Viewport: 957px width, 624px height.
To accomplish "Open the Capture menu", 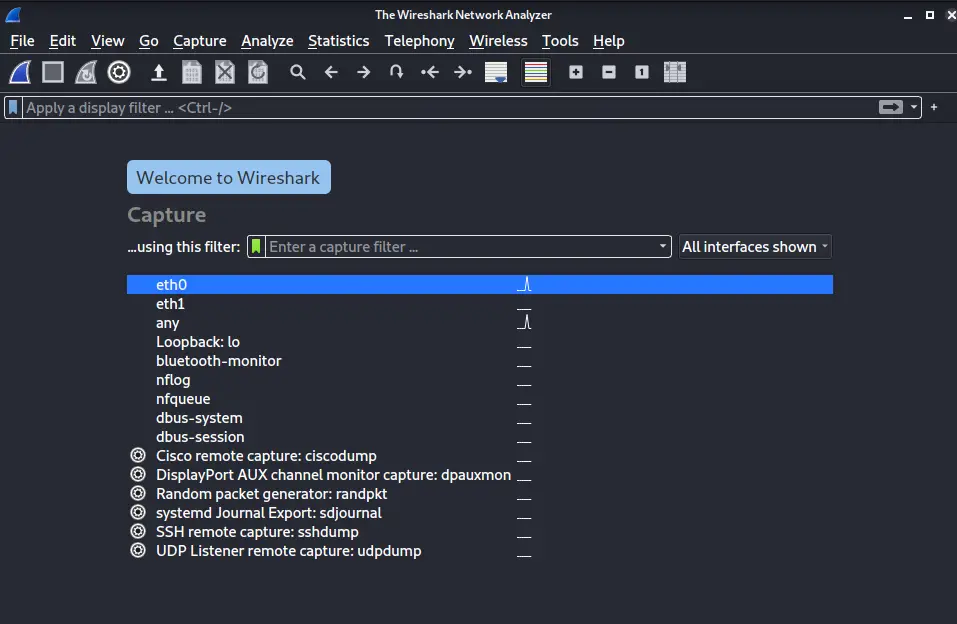I will (x=200, y=41).
